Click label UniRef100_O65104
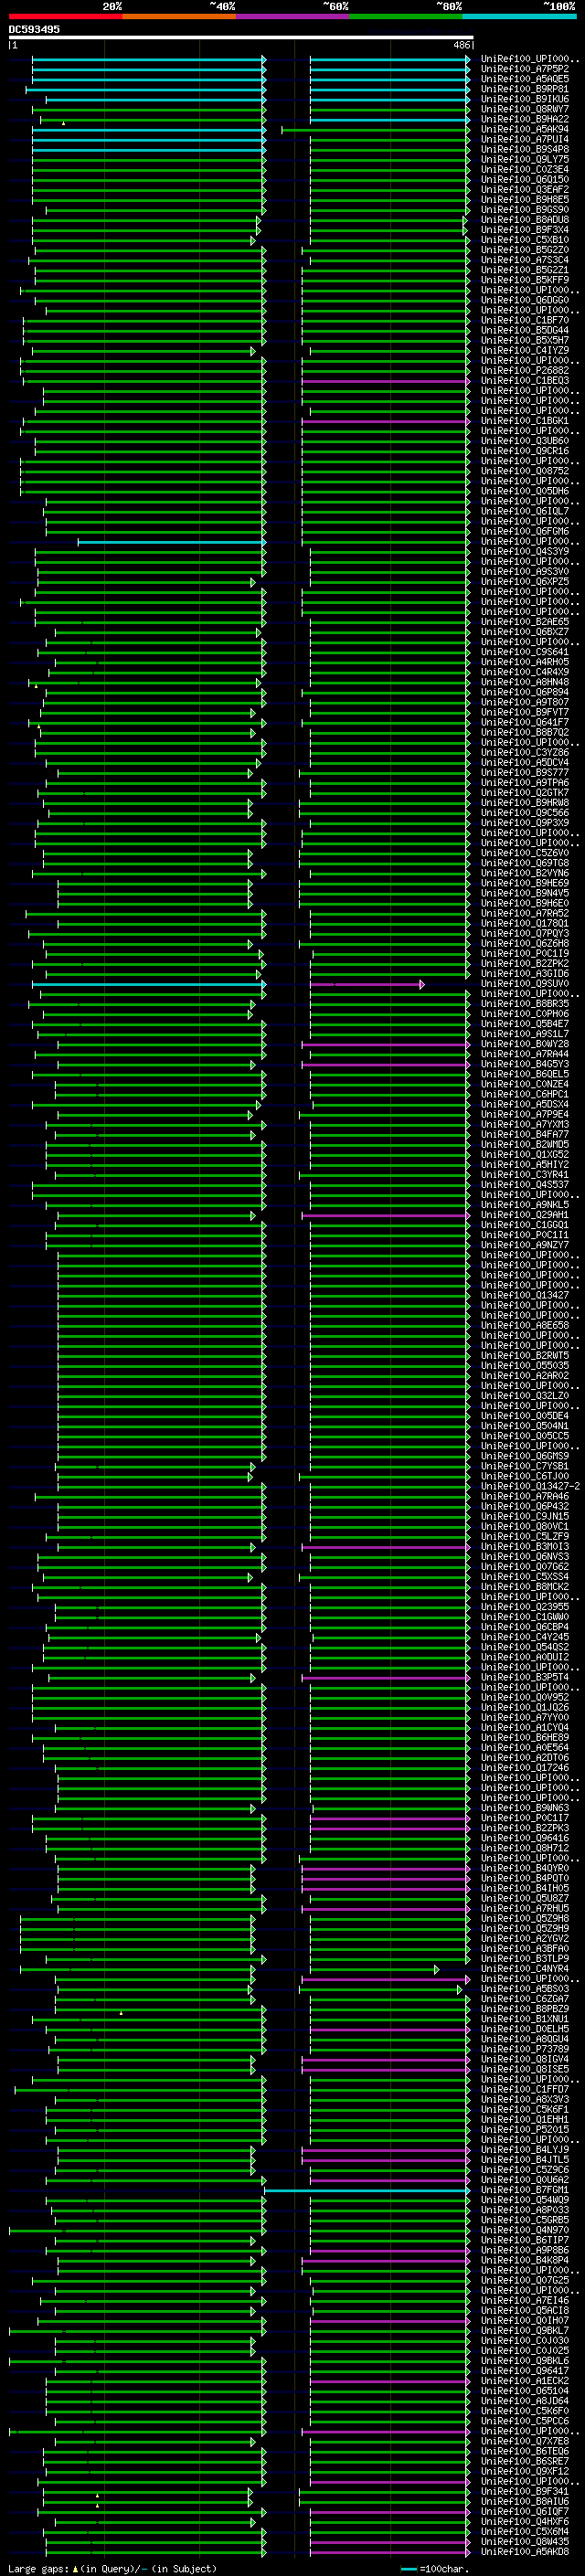This screenshot has width=585, height=2576. [525, 2391]
